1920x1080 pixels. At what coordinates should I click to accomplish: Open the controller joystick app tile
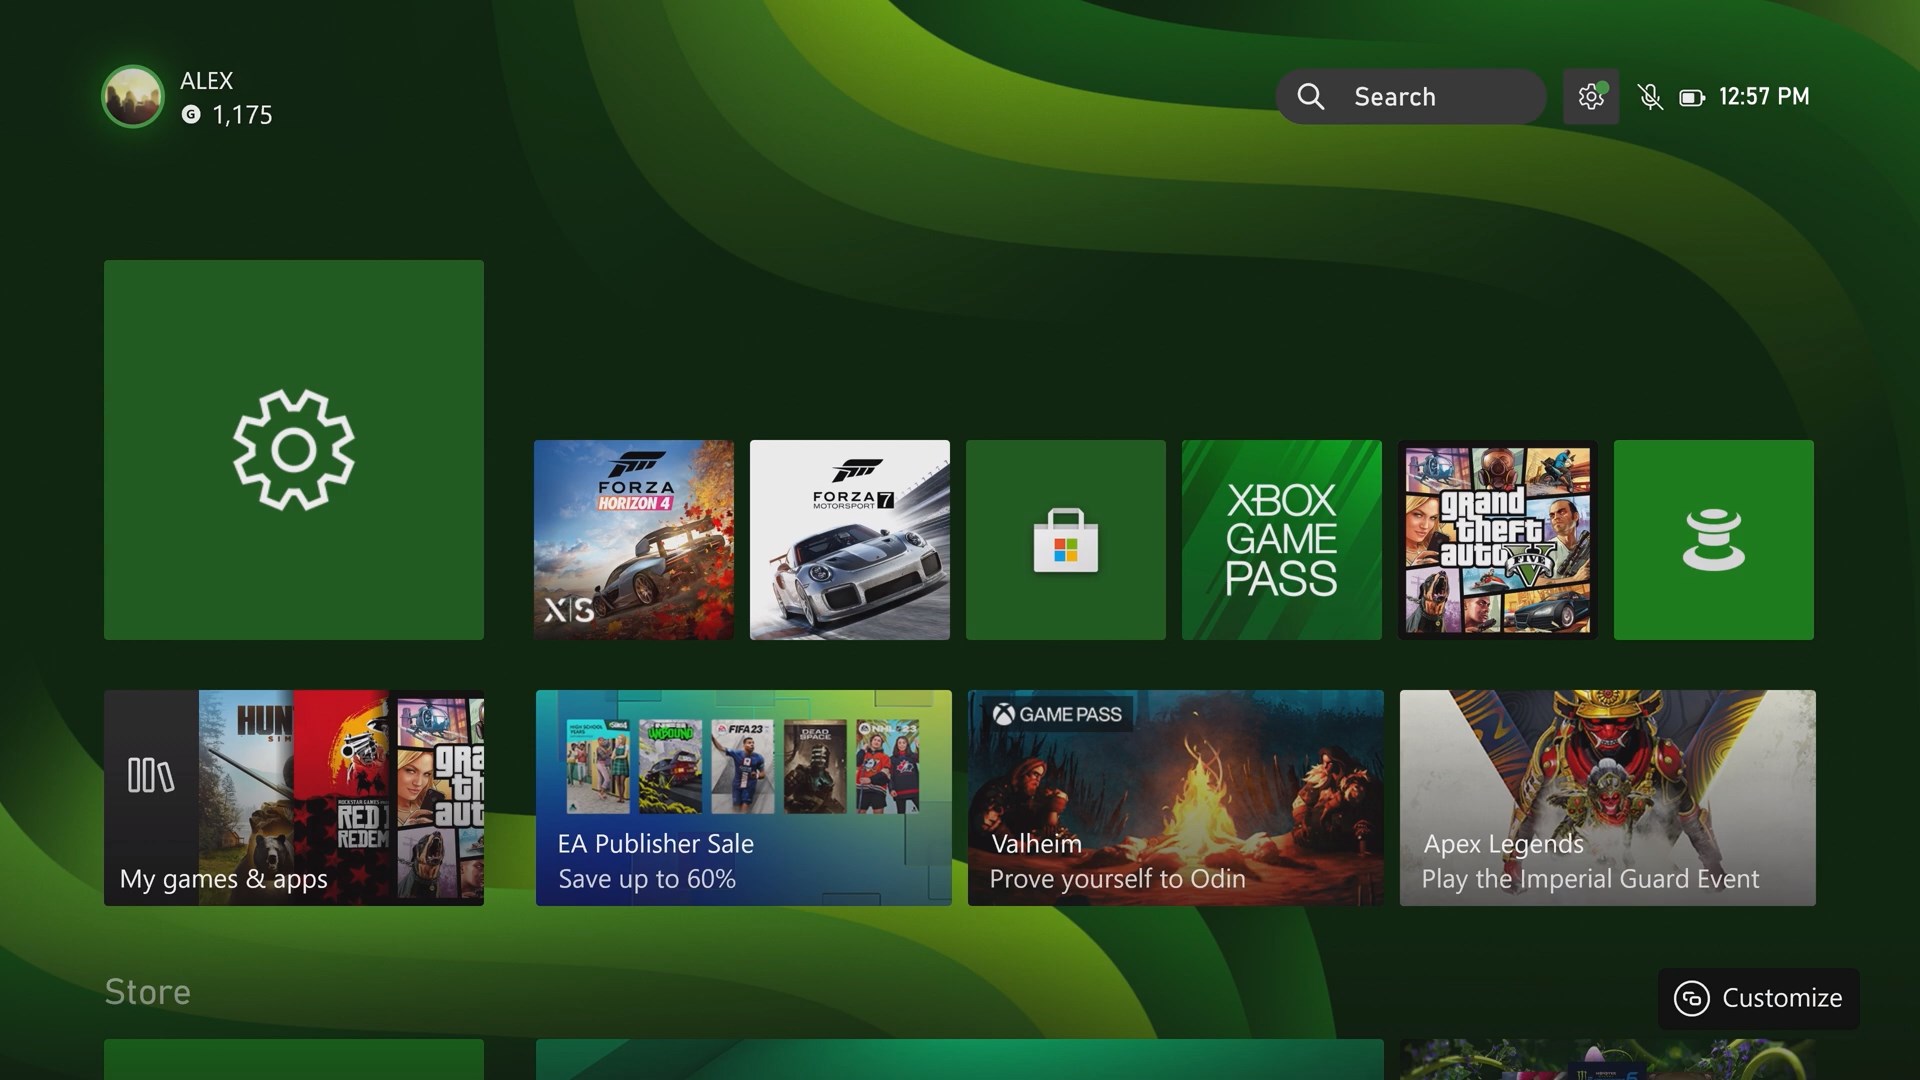(x=1714, y=540)
